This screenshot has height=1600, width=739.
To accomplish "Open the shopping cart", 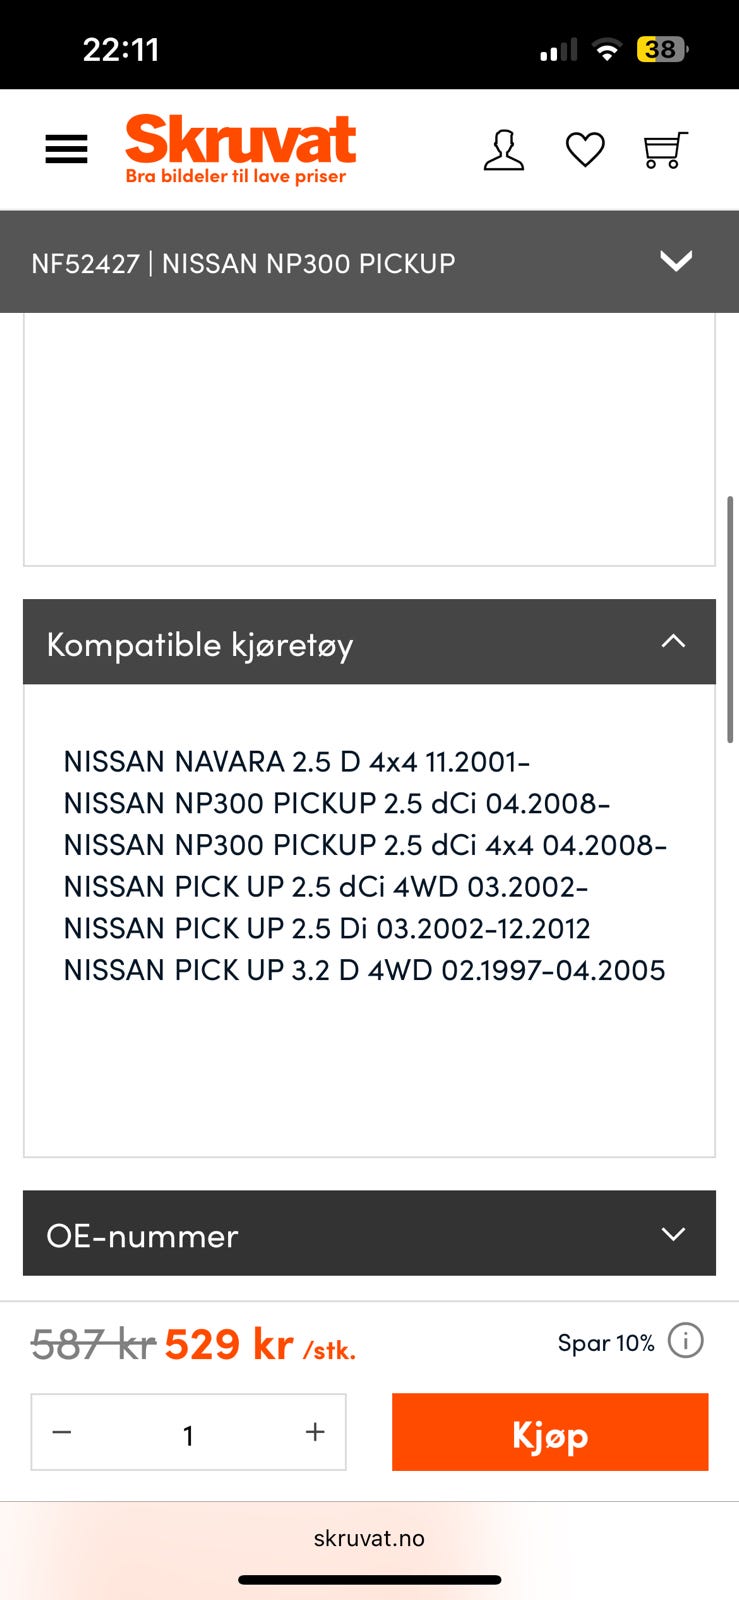I will [664, 150].
